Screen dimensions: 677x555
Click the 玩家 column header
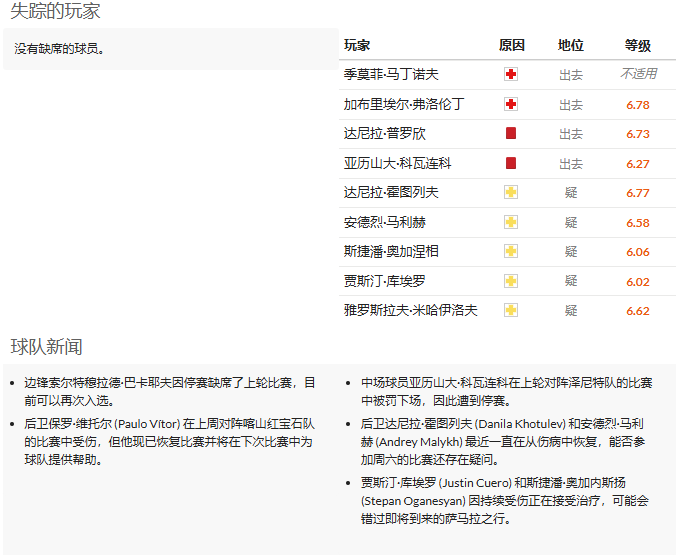[x=357, y=45]
